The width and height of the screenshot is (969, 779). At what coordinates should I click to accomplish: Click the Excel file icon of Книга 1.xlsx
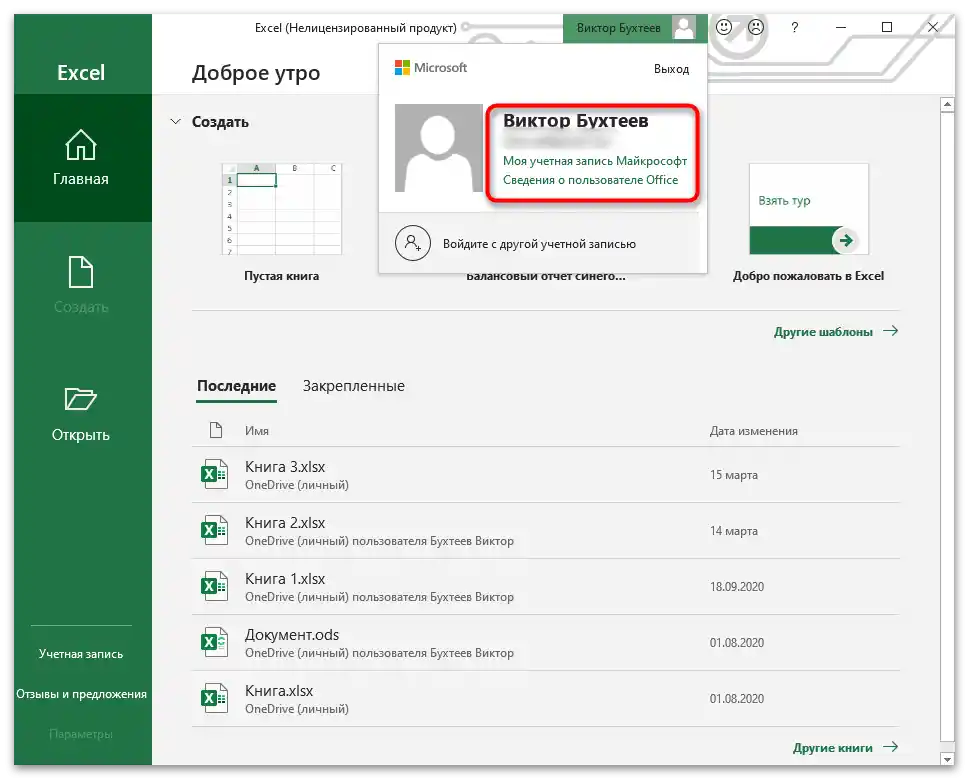(x=214, y=586)
